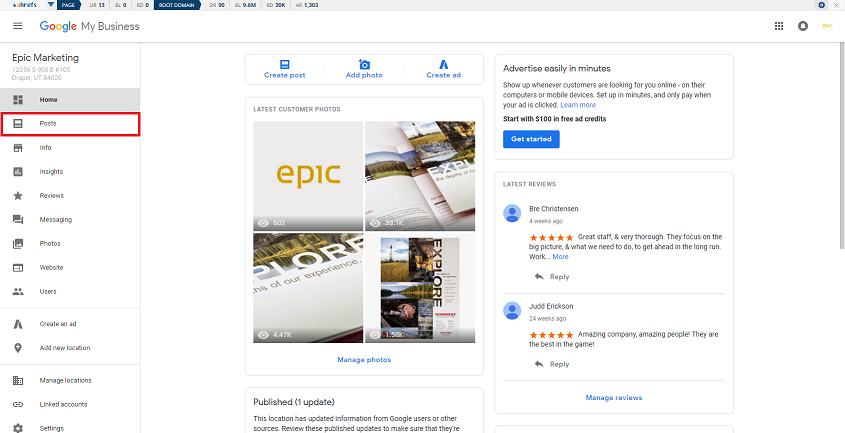Click the Get started button
Viewport: 845px width, 433px height.
point(531,139)
